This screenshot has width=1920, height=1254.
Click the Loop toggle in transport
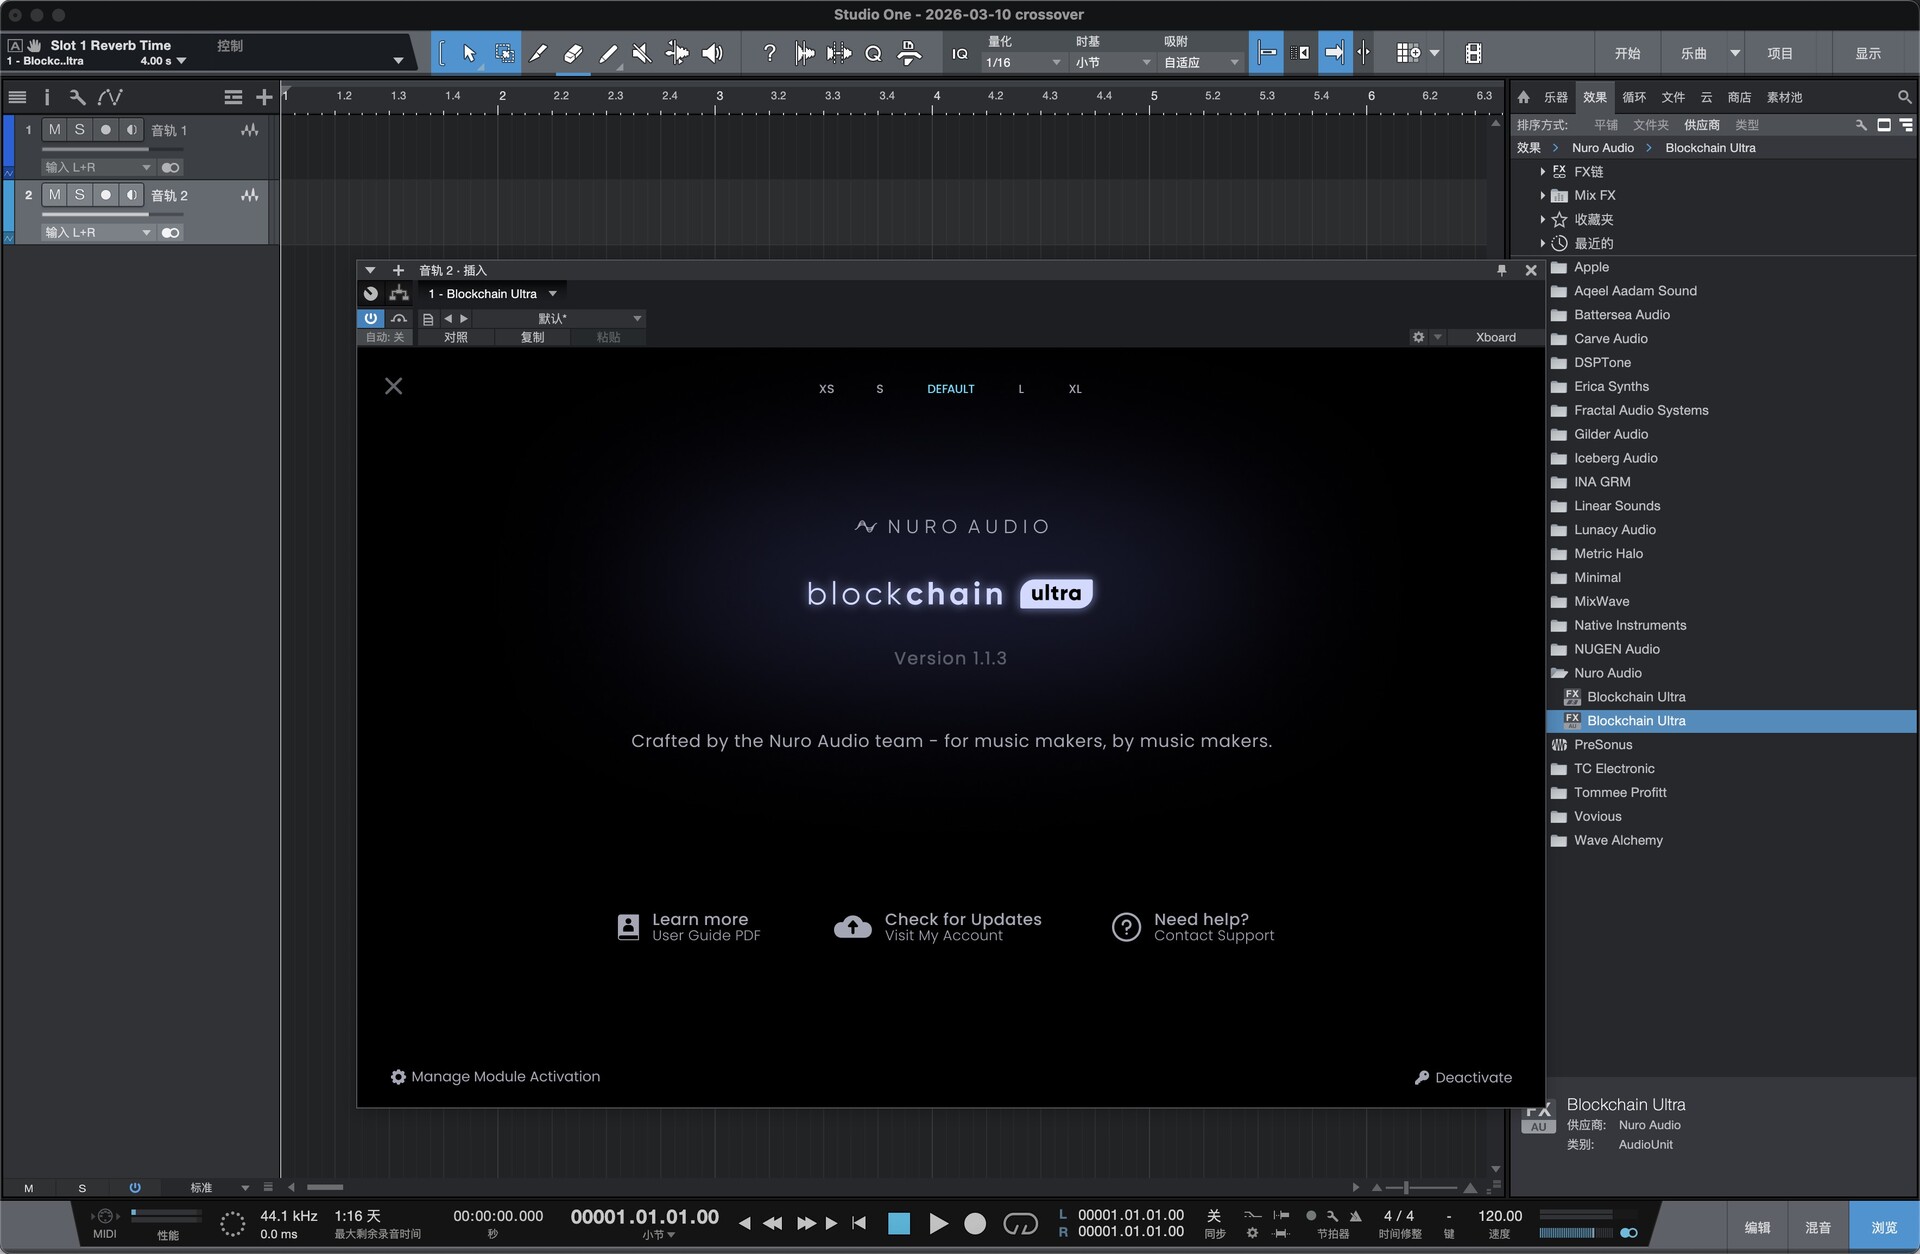point(1020,1223)
